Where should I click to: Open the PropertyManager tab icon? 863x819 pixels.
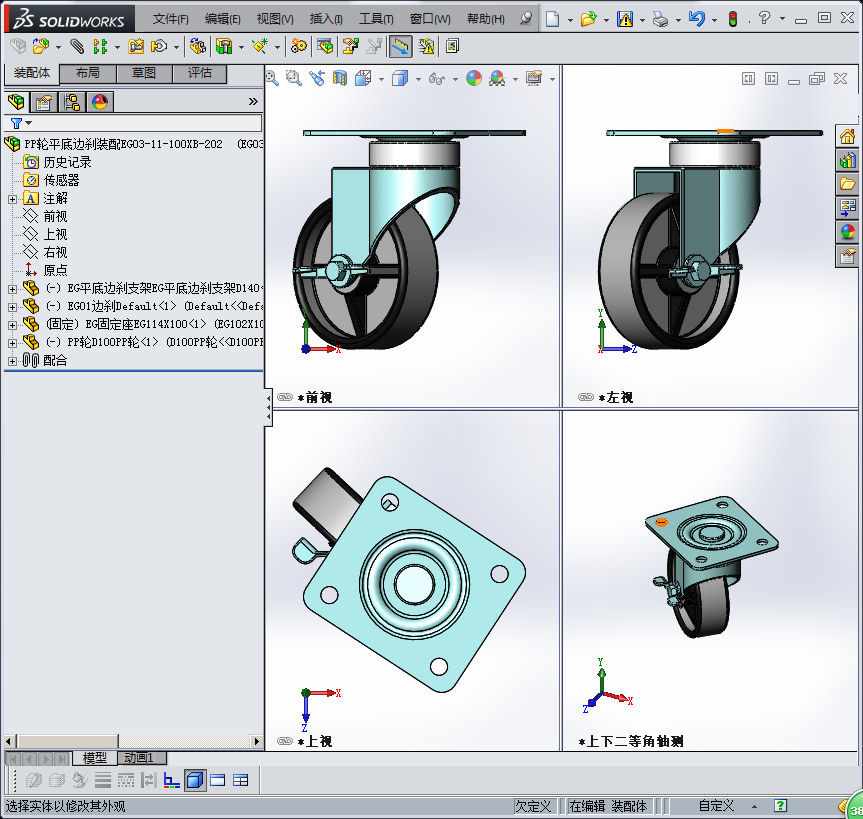(x=43, y=102)
